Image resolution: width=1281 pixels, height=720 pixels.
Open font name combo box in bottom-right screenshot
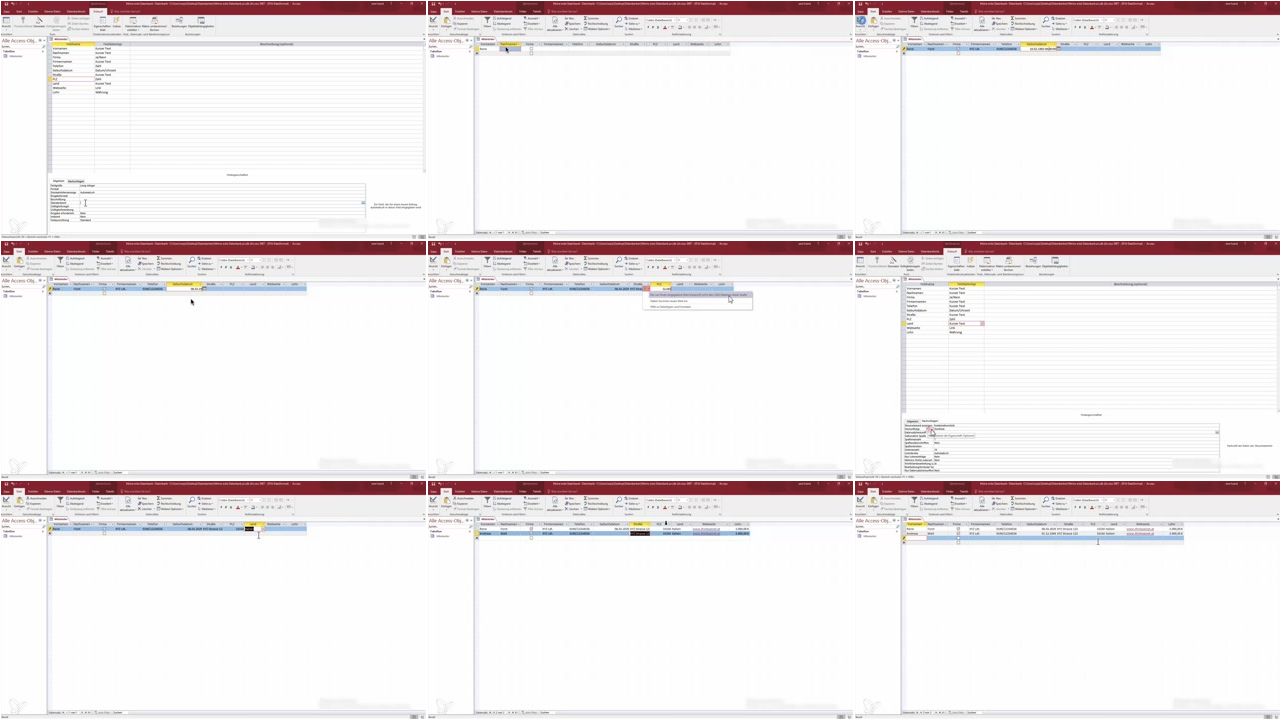1089,500
